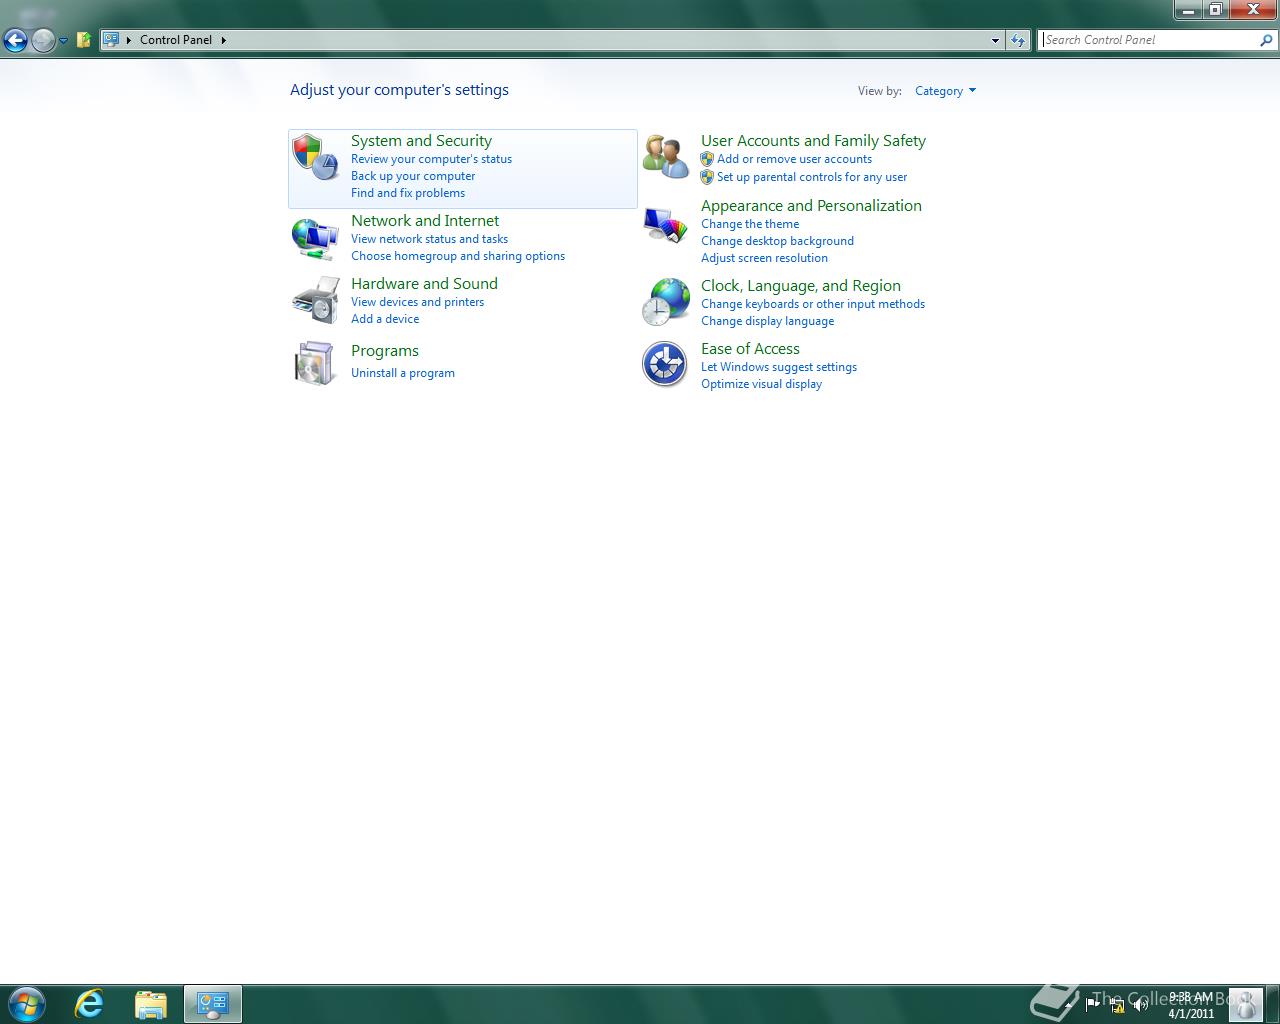Click the user picture tile on taskbar
1280x1024 pixels.
[1245, 1004]
